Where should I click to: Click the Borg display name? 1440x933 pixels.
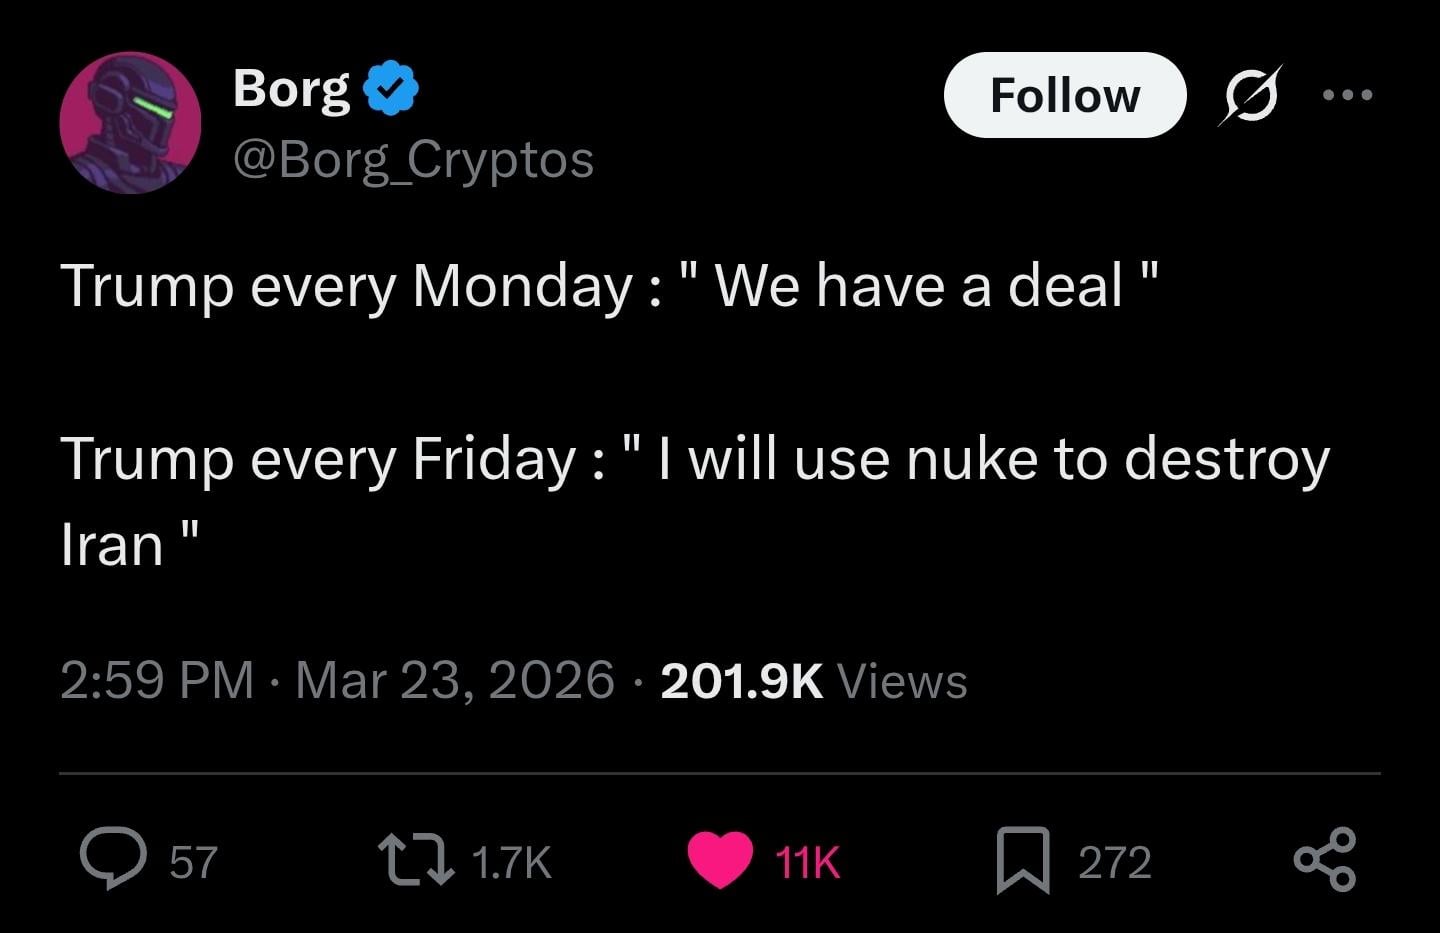click(291, 88)
